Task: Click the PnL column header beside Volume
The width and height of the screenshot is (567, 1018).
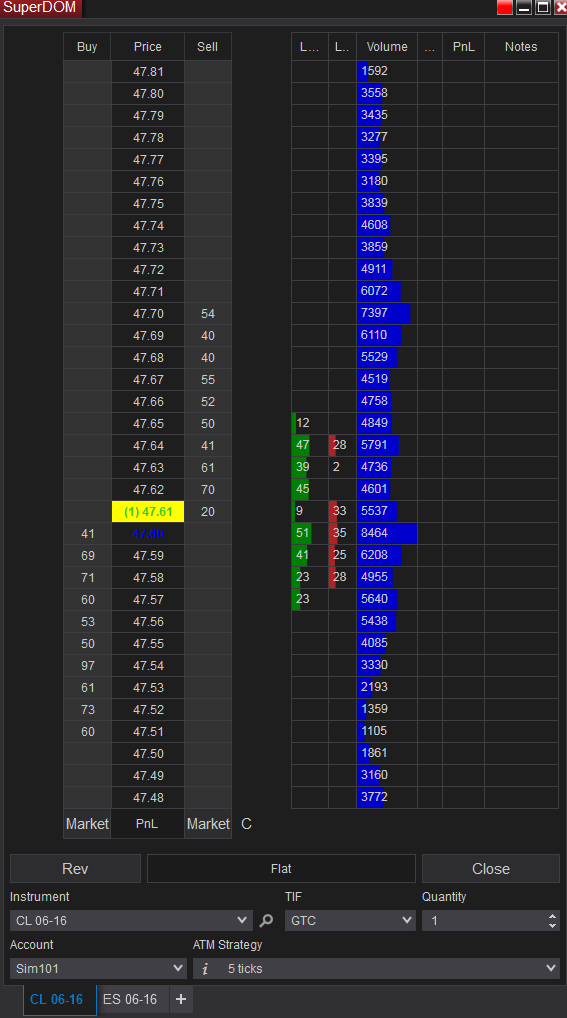Action: pyautogui.click(x=464, y=47)
